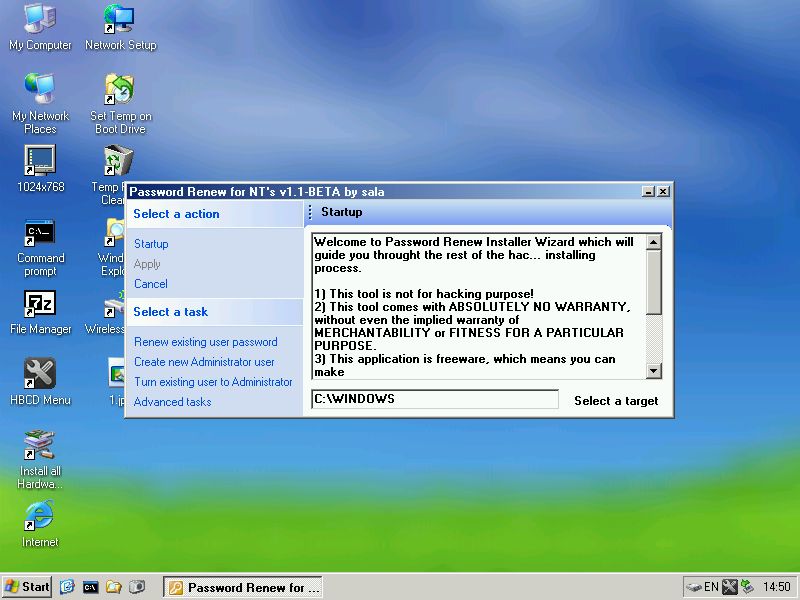Open 7z File Manager icon
This screenshot has width=800, height=600.
(40, 312)
